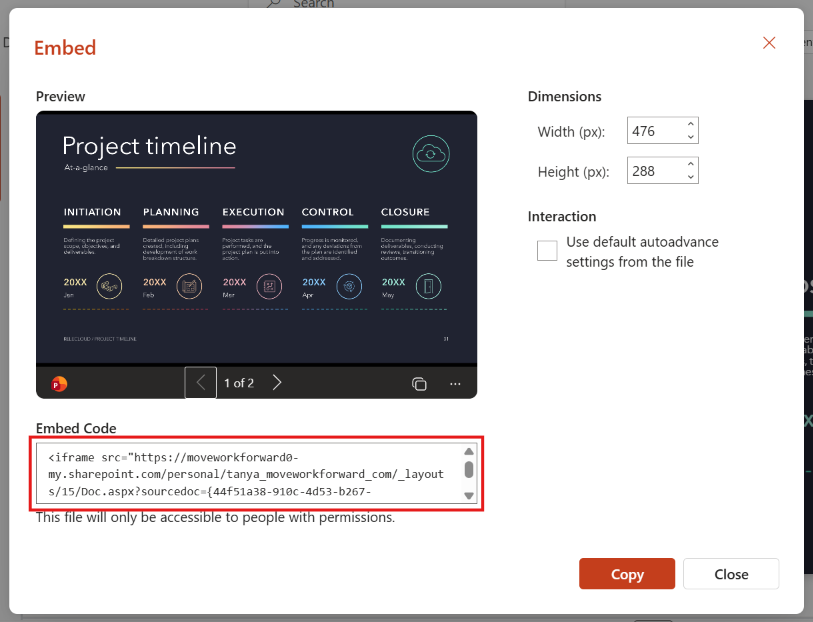Screen dimensions: 813x622
Task: Click the 'EXECUTION' column heading on slide
Action: click(253, 212)
